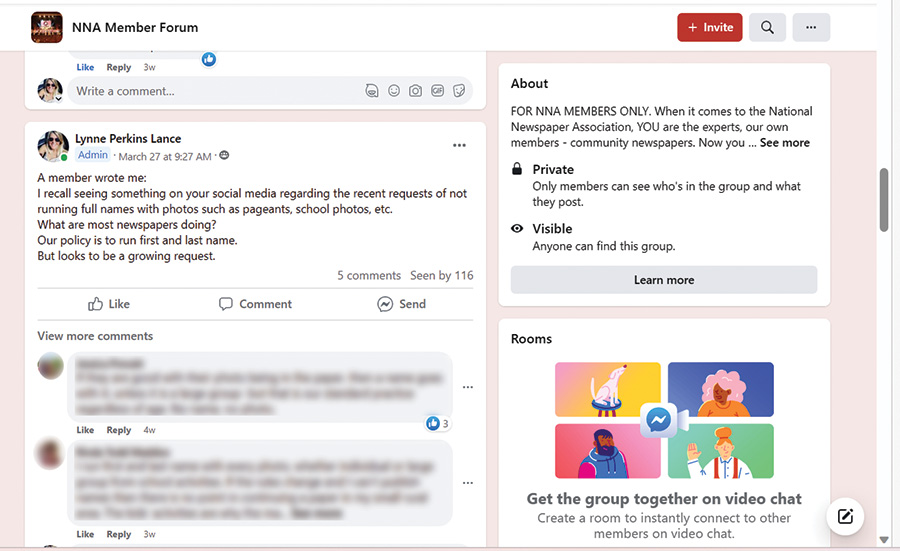Open options menu on Lynne's post
This screenshot has width=900, height=551.
coord(459,146)
